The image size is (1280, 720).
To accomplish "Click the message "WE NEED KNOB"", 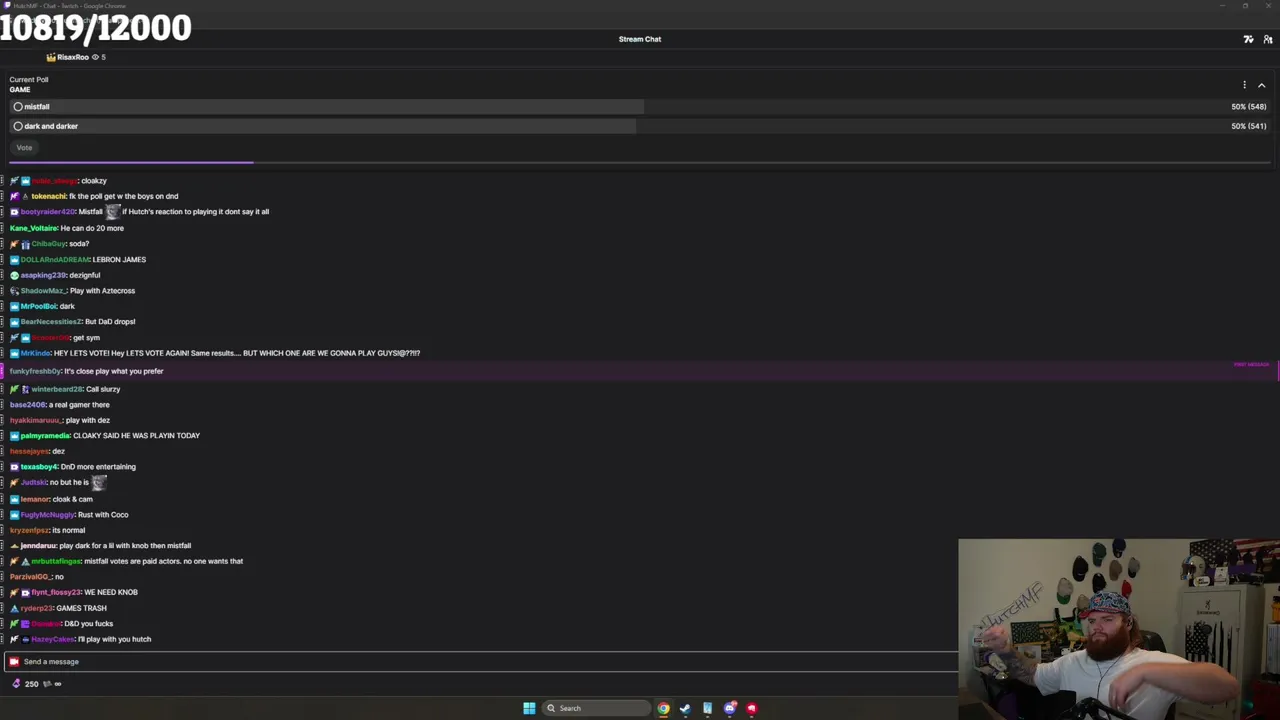I will click(x=111, y=592).
